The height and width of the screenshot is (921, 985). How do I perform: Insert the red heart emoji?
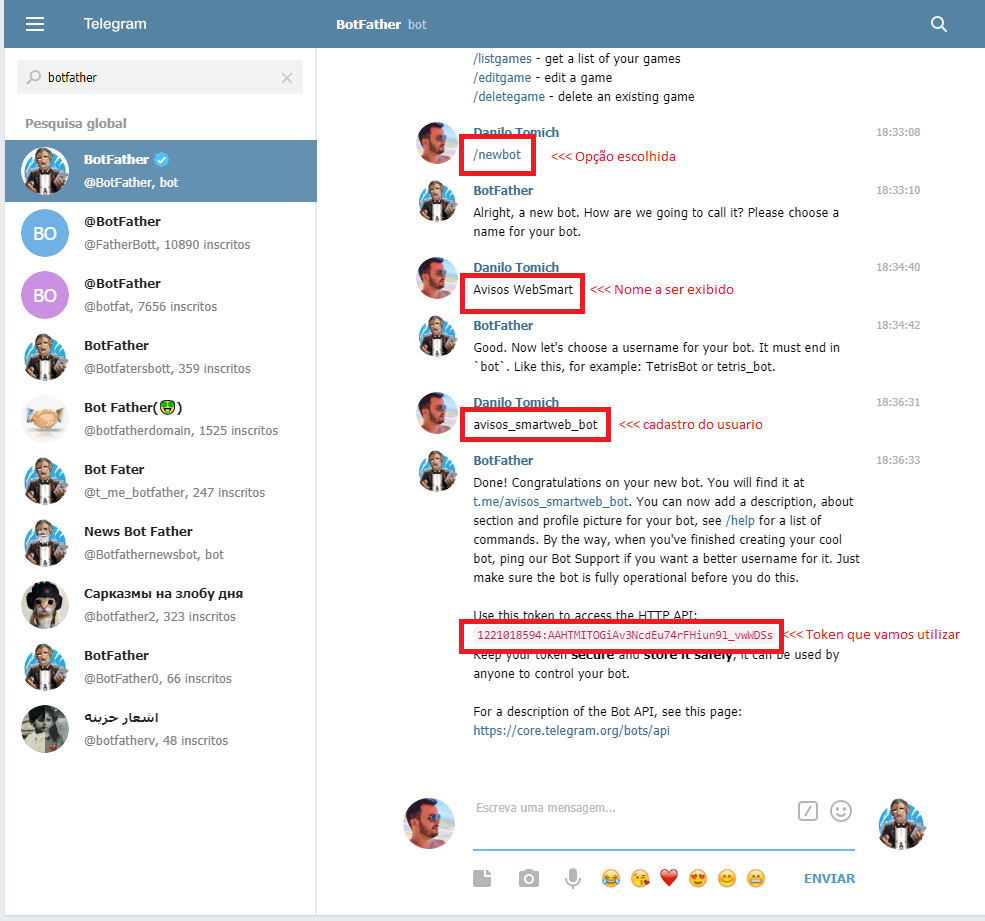click(669, 878)
